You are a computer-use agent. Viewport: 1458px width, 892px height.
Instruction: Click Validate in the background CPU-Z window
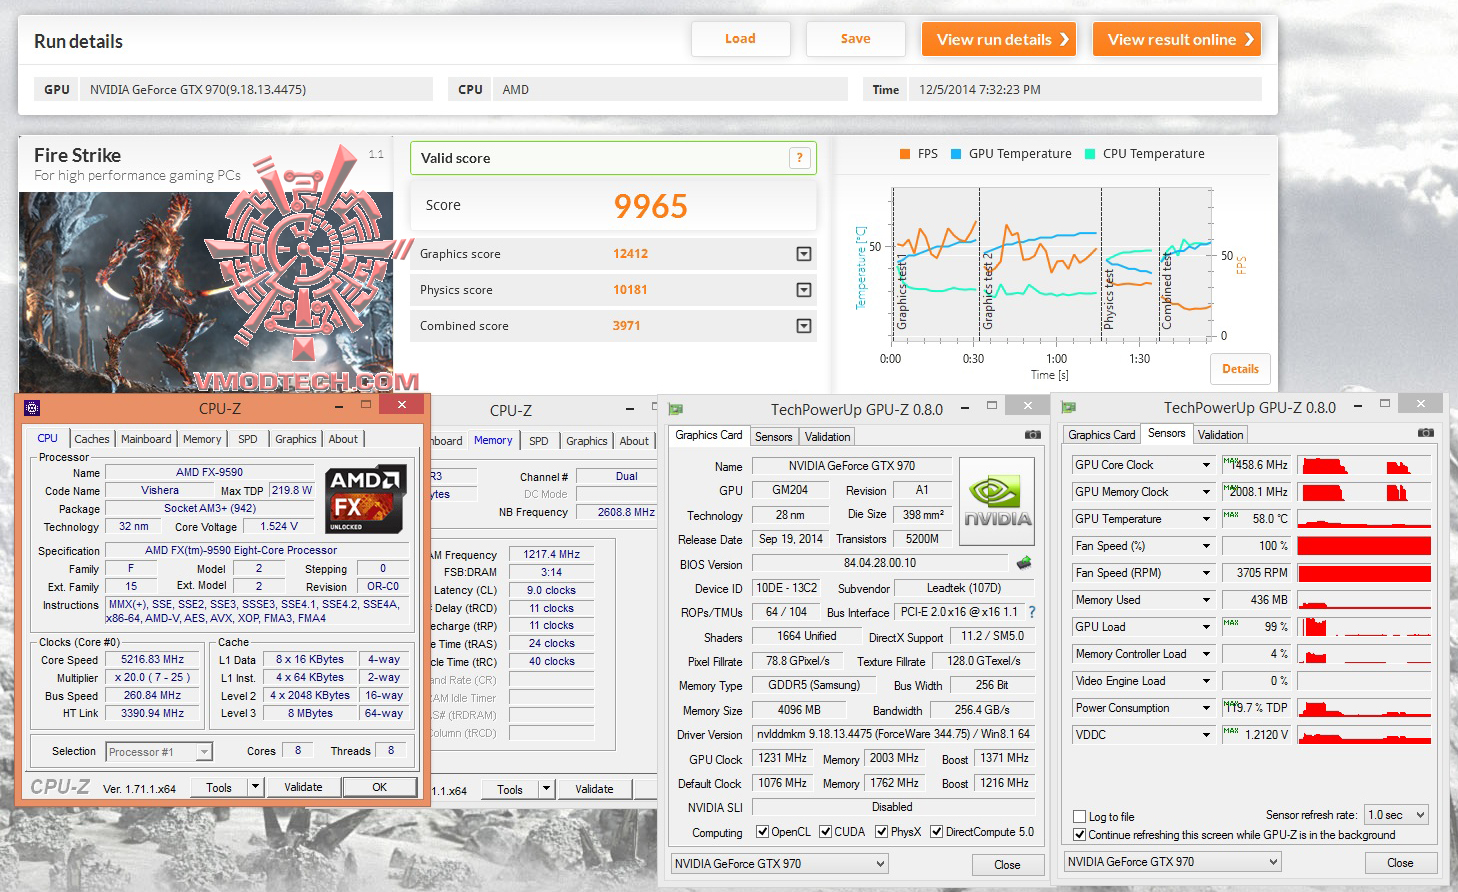click(x=594, y=789)
